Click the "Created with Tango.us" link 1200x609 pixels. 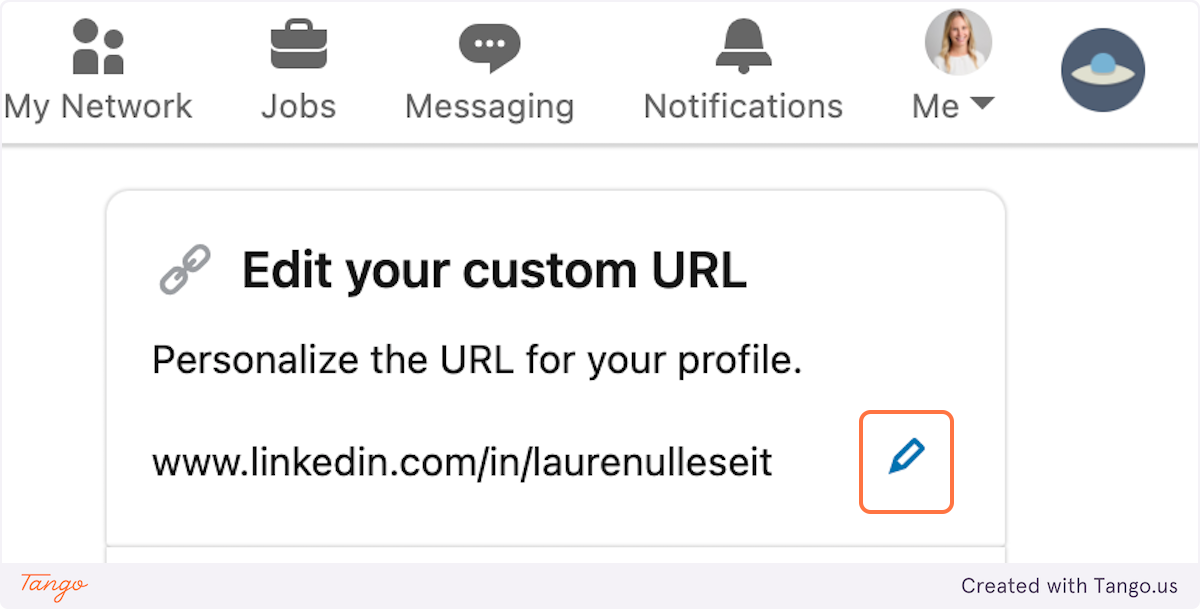(x=1069, y=586)
